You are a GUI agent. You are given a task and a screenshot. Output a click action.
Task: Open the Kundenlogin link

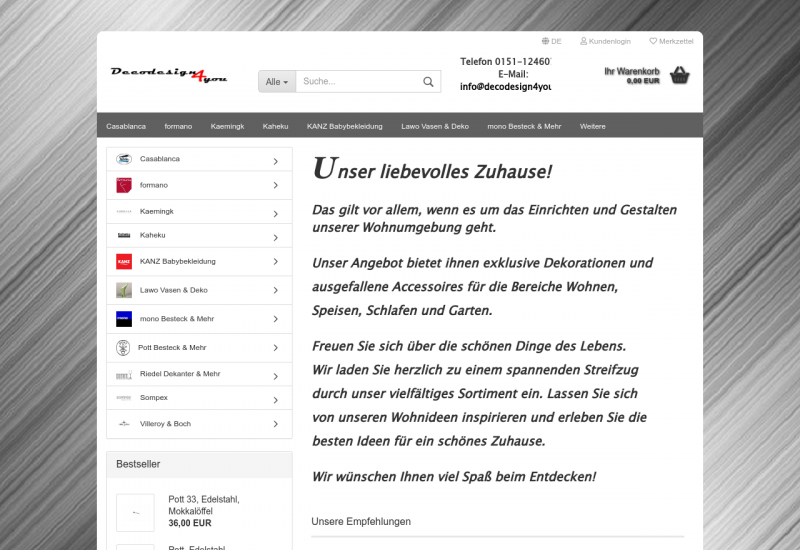coord(606,41)
